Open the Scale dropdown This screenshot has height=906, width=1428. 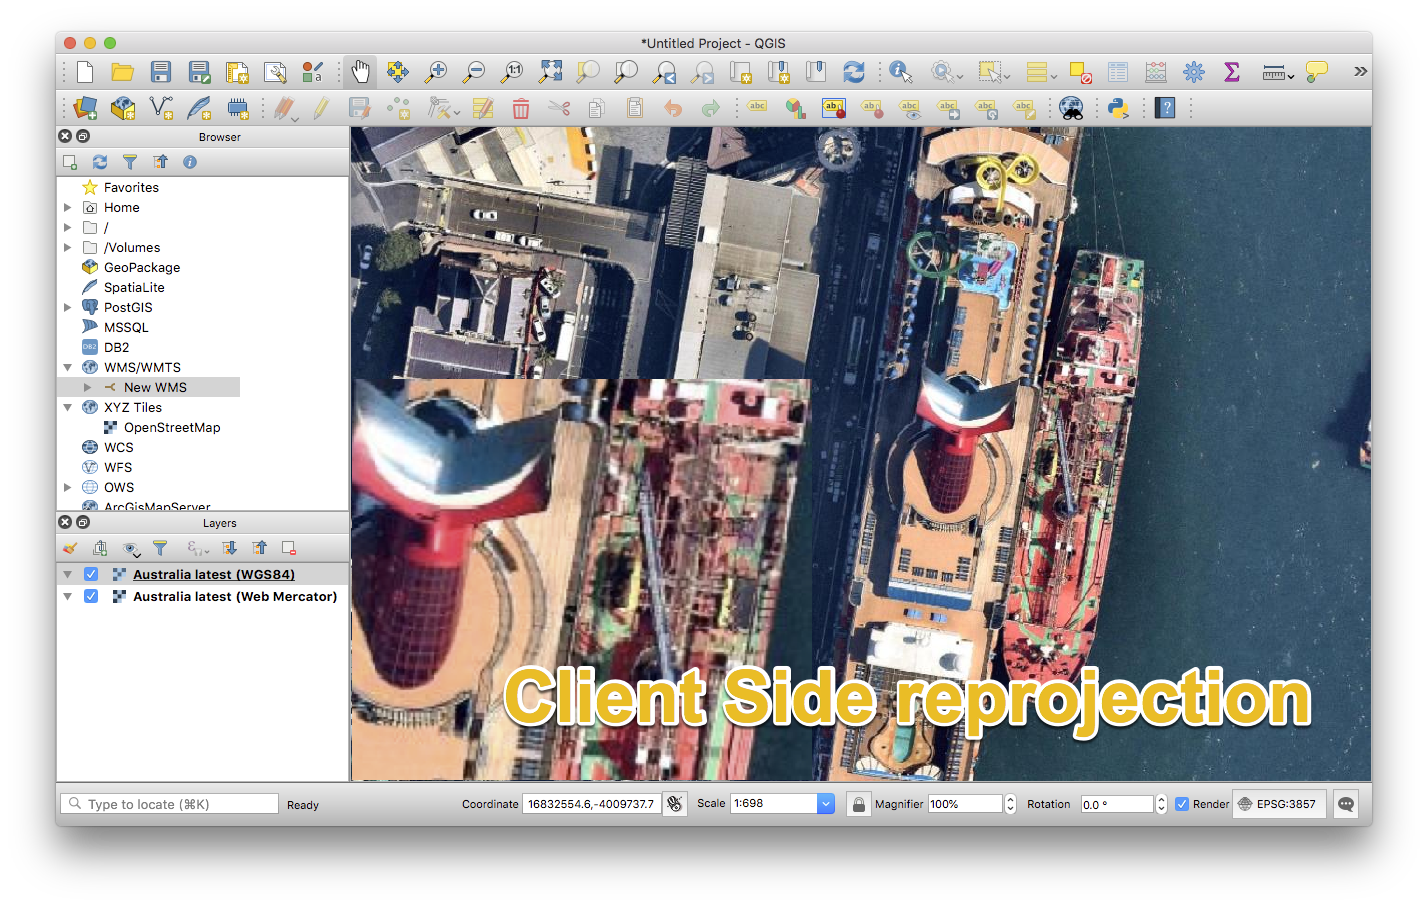click(823, 803)
